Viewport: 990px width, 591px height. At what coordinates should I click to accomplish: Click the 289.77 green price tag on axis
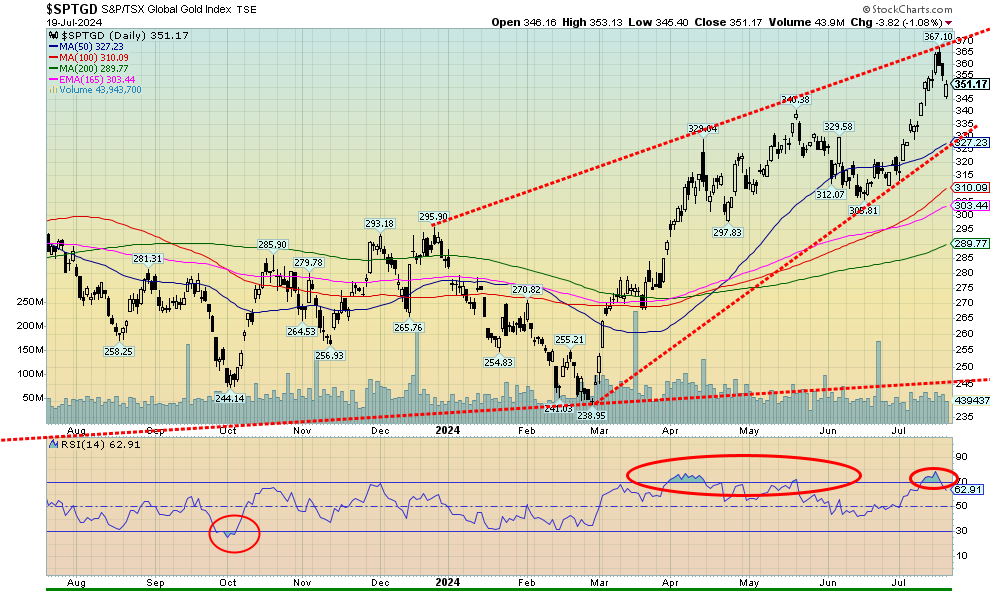click(968, 243)
